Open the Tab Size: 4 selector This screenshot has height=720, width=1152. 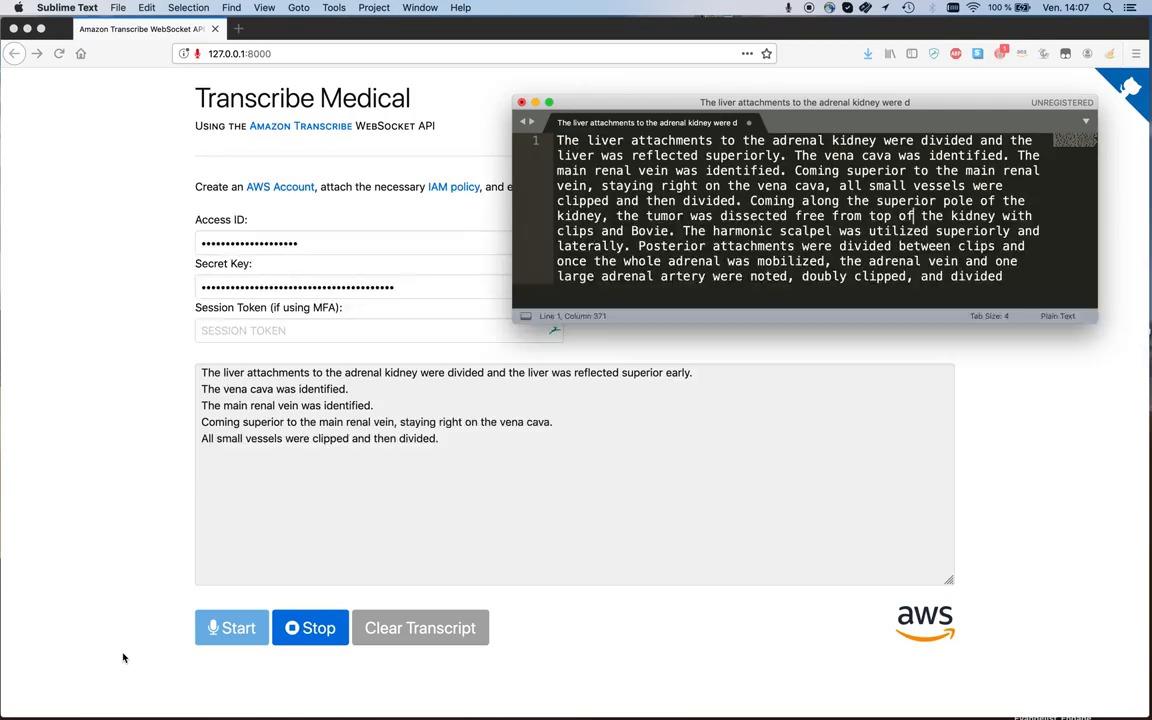coord(989,316)
